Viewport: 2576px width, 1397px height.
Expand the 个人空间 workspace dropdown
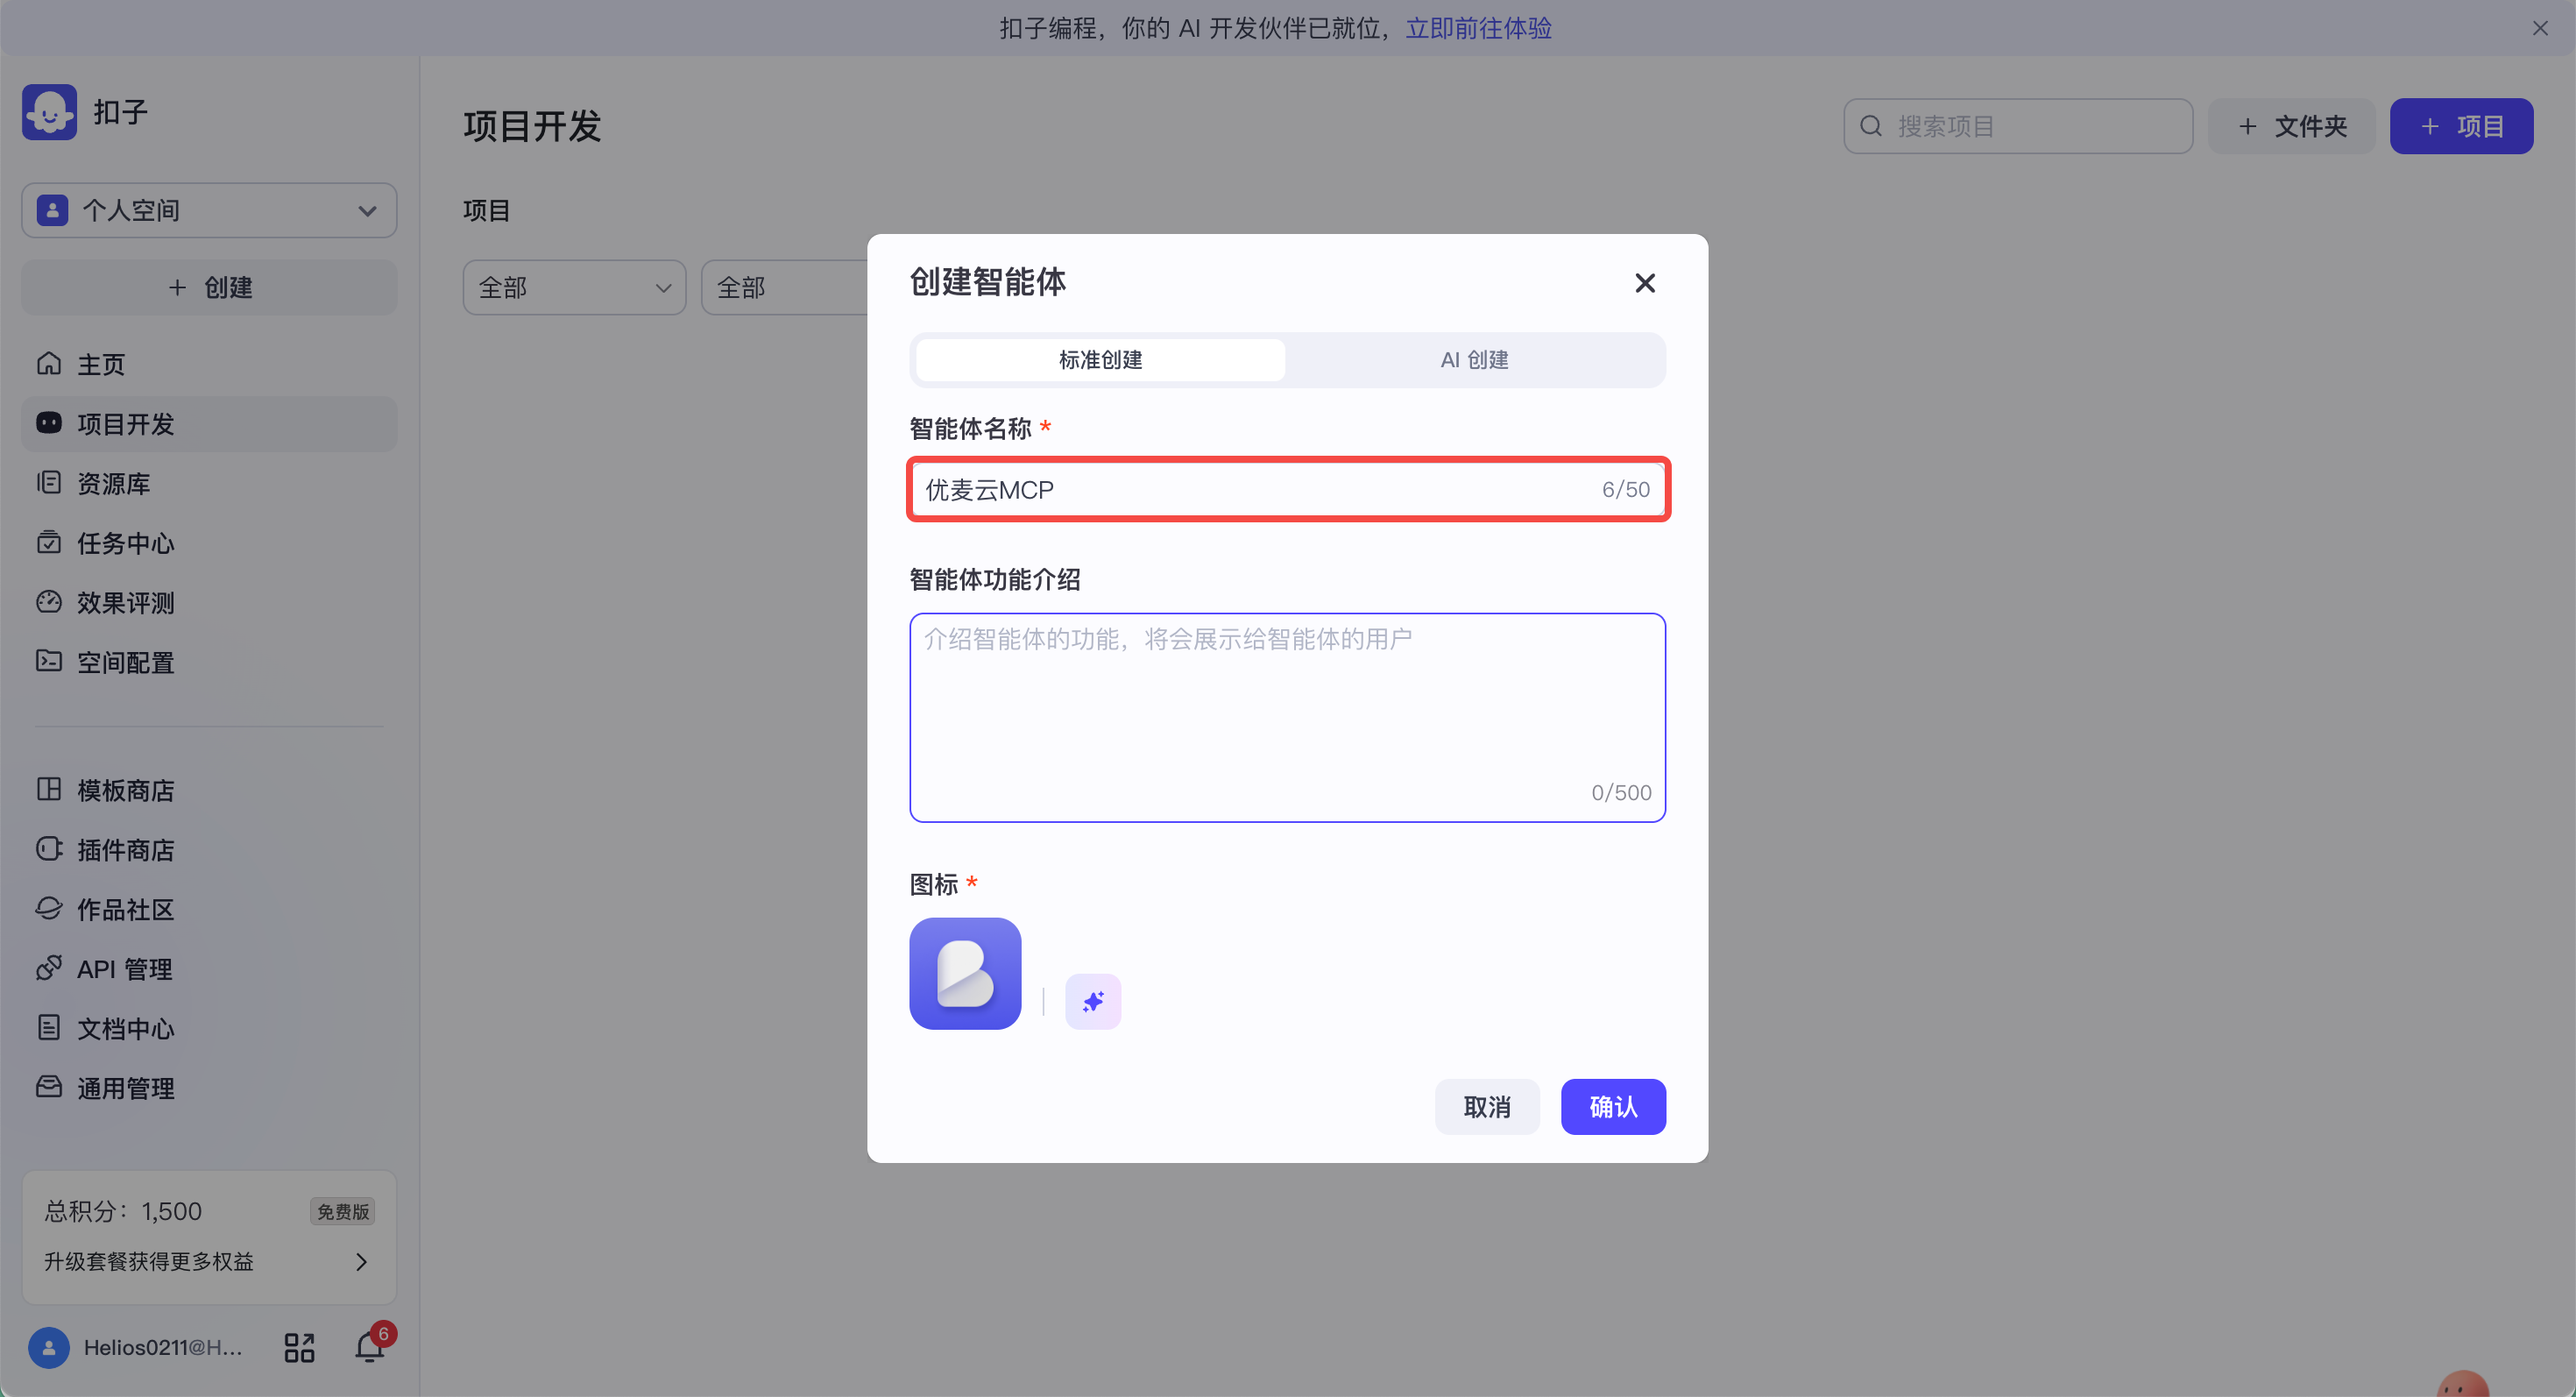(x=209, y=210)
